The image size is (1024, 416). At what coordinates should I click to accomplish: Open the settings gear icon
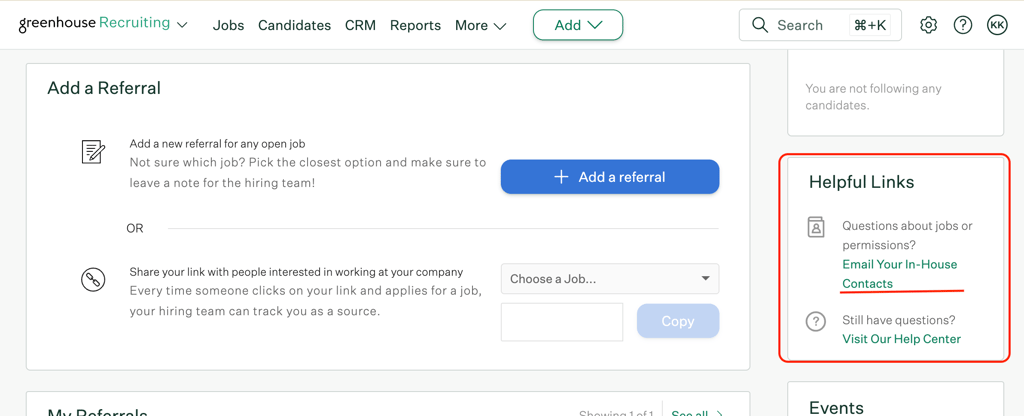click(x=928, y=25)
